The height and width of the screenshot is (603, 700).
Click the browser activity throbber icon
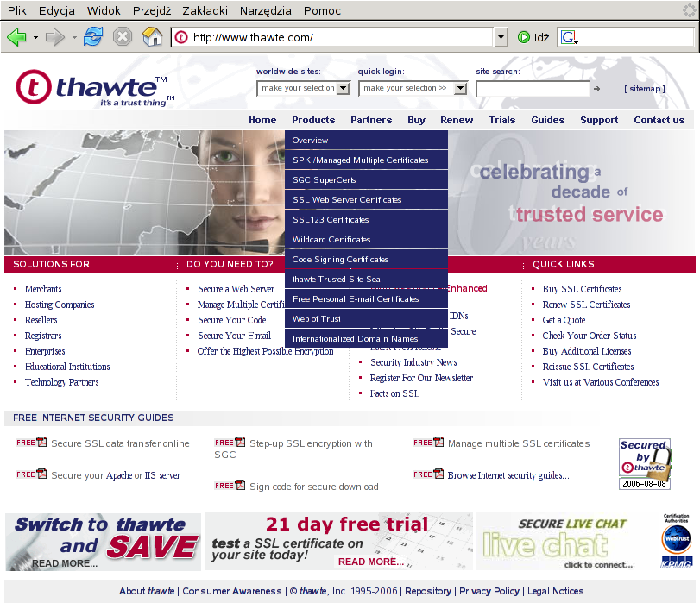click(690, 10)
